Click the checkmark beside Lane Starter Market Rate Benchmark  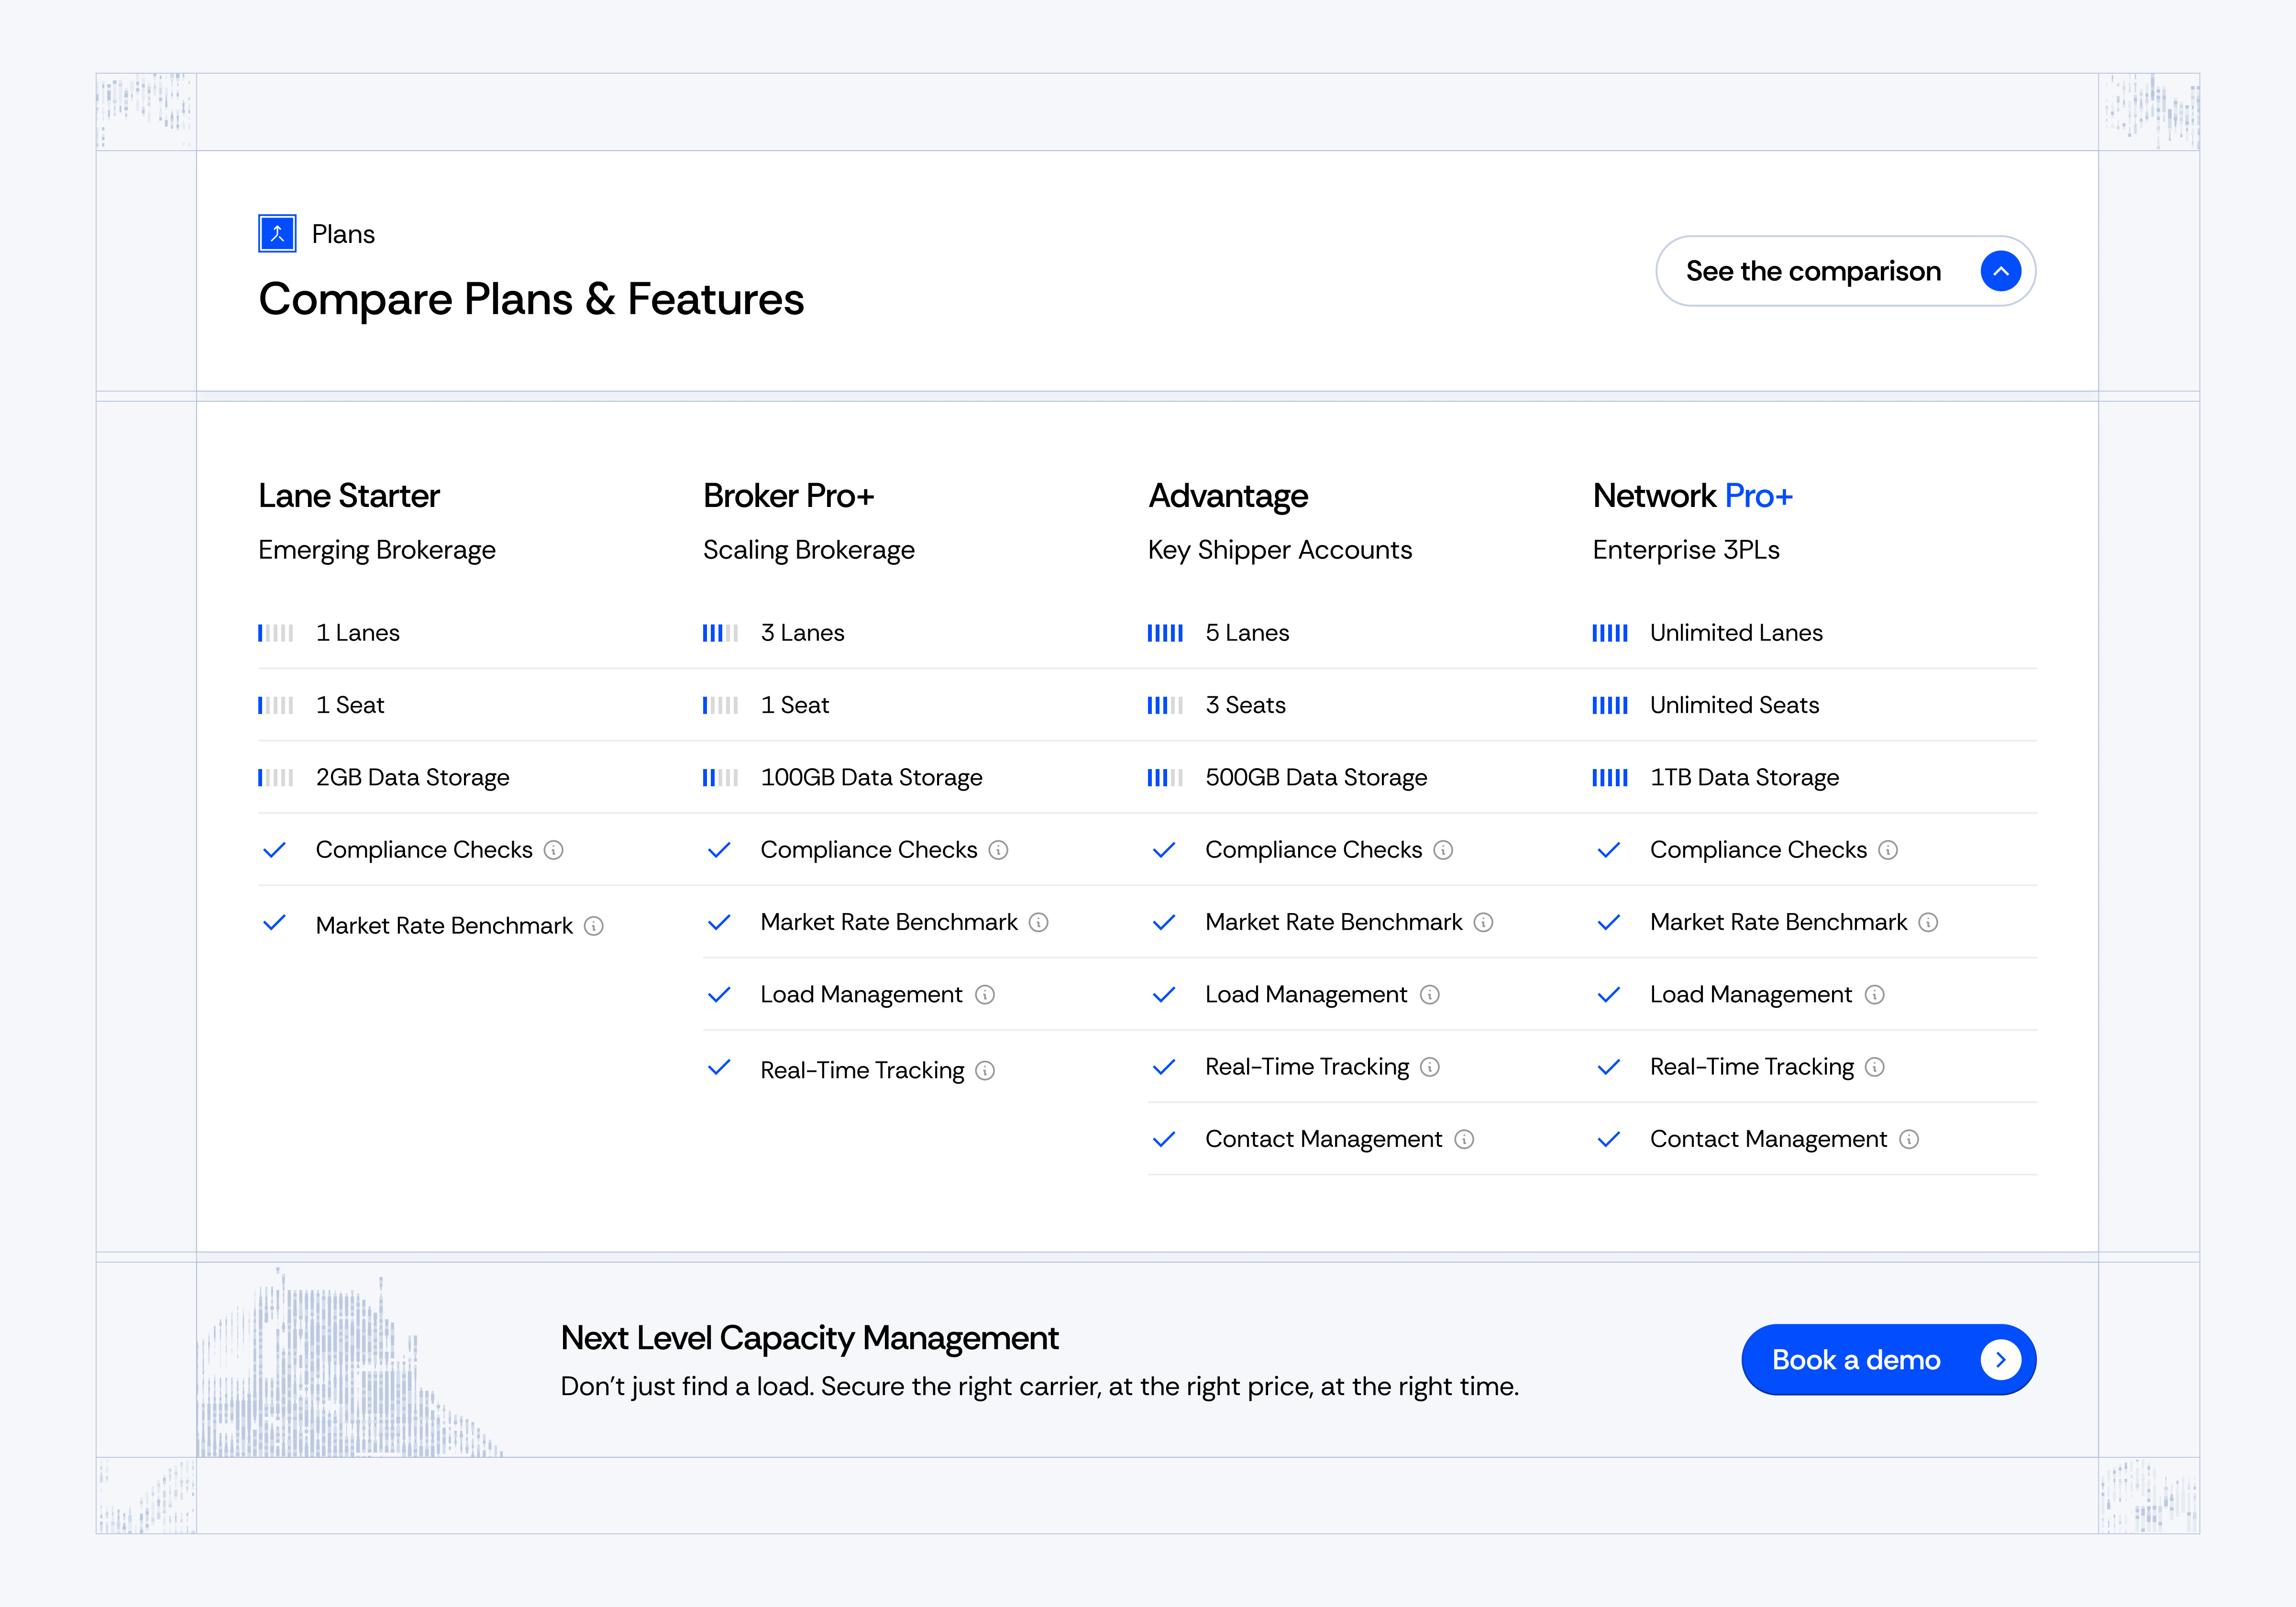[x=274, y=922]
